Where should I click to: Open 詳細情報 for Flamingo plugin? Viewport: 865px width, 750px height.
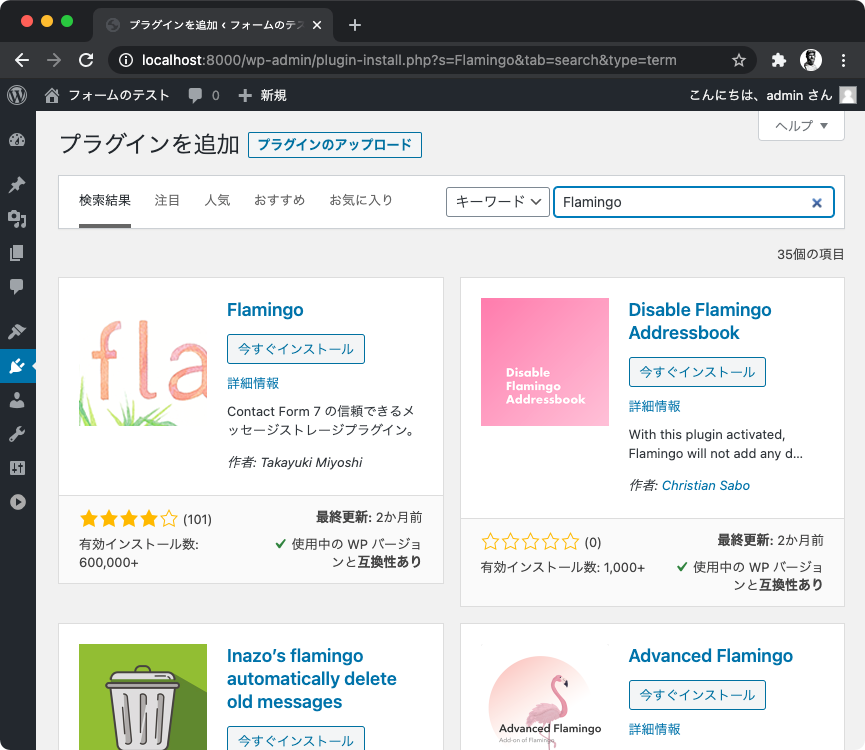tap(253, 383)
